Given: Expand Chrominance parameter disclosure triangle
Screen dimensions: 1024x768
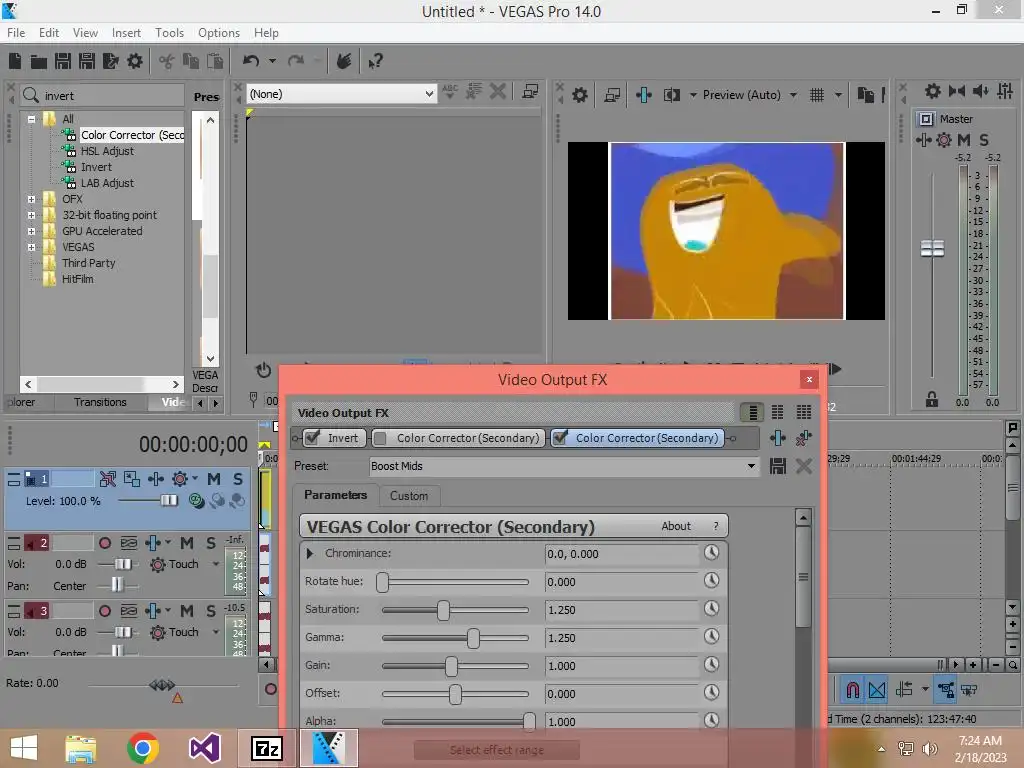Looking at the screenshot, I should 310,553.
